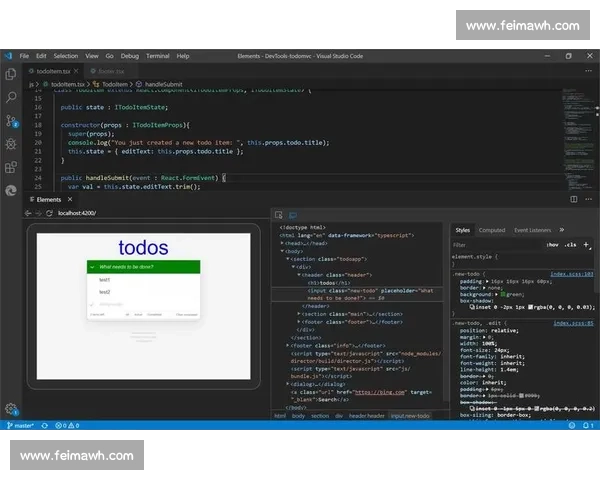Click the VS Code logo icon

[x=8, y=56]
